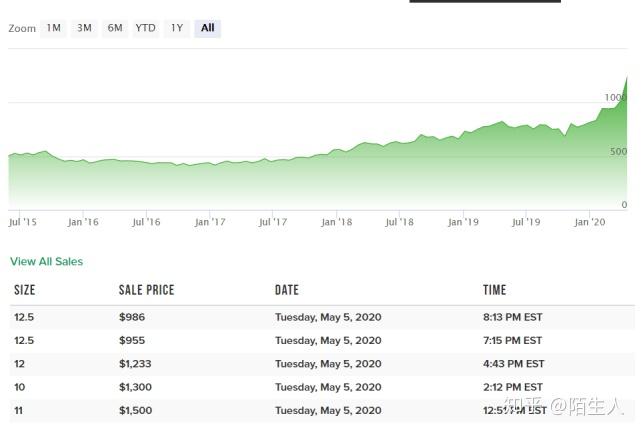The image size is (641, 434).
Task: Open the View All Sales link
Action: click(x=46, y=262)
